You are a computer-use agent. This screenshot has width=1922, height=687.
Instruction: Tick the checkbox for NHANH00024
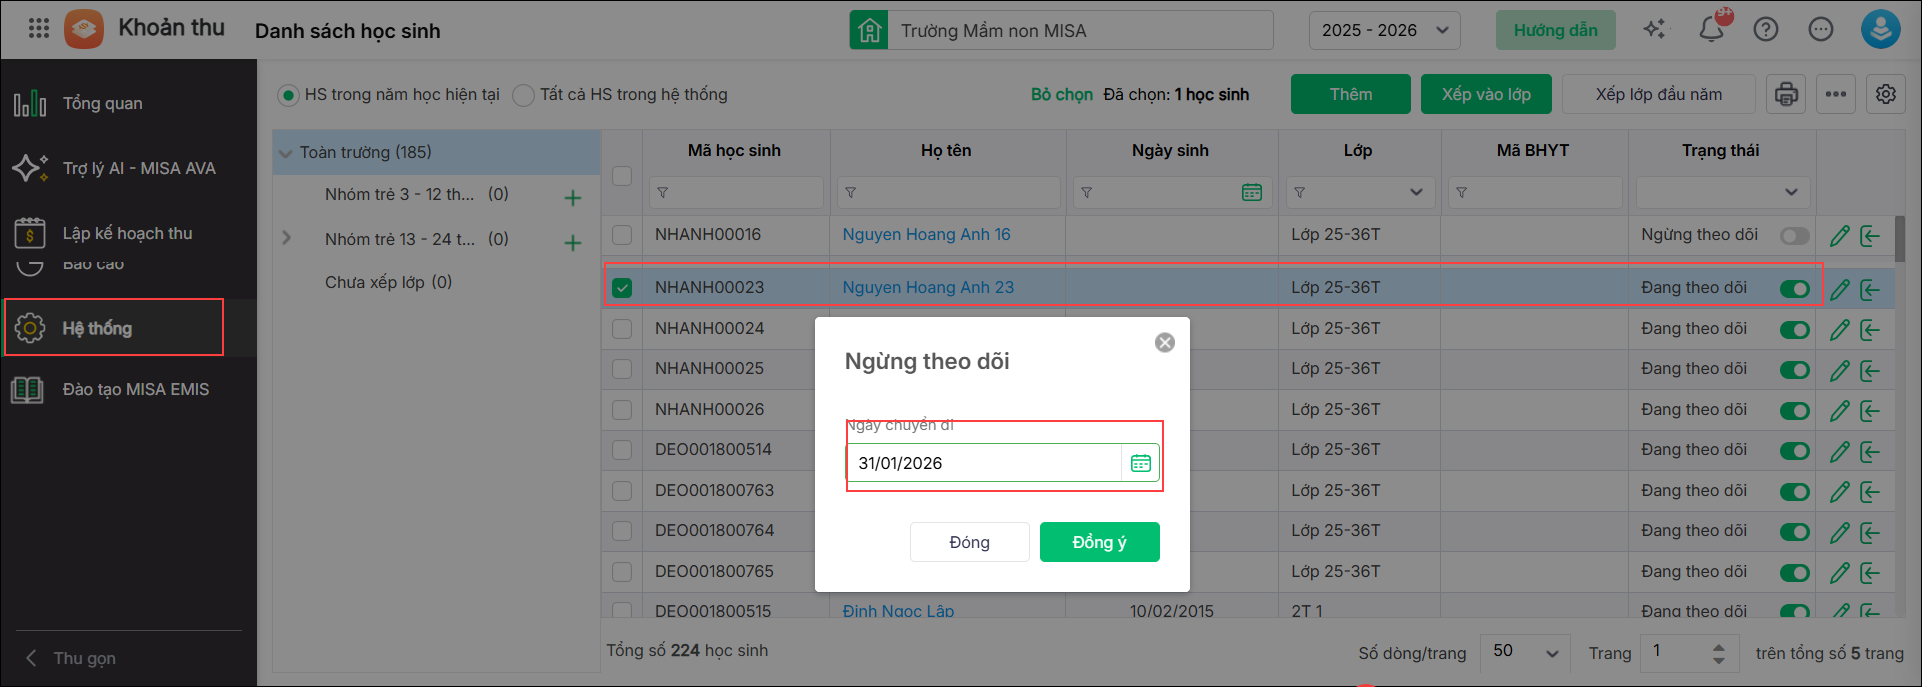click(x=622, y=329)
